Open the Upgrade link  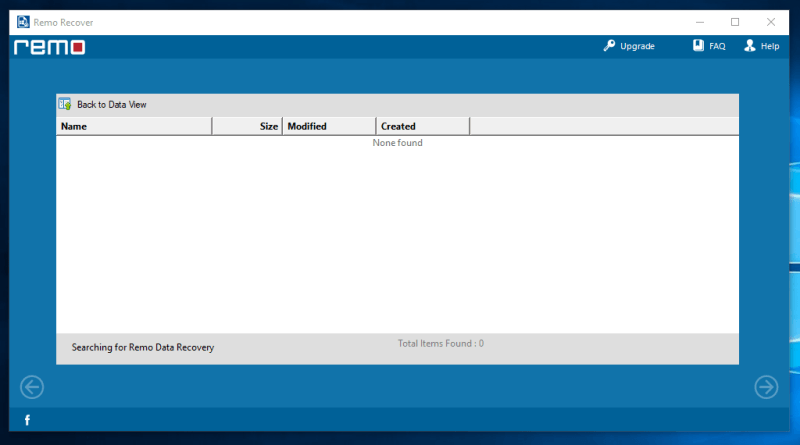pyautogui.click(x=637, y=46)
